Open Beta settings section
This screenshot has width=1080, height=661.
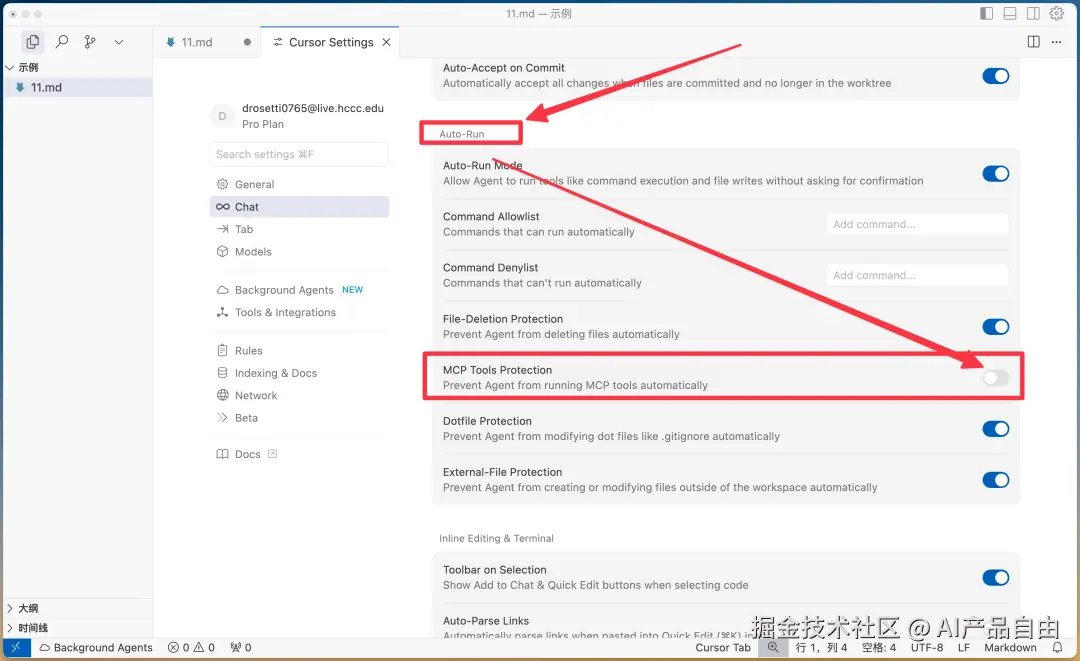point(299,418)
